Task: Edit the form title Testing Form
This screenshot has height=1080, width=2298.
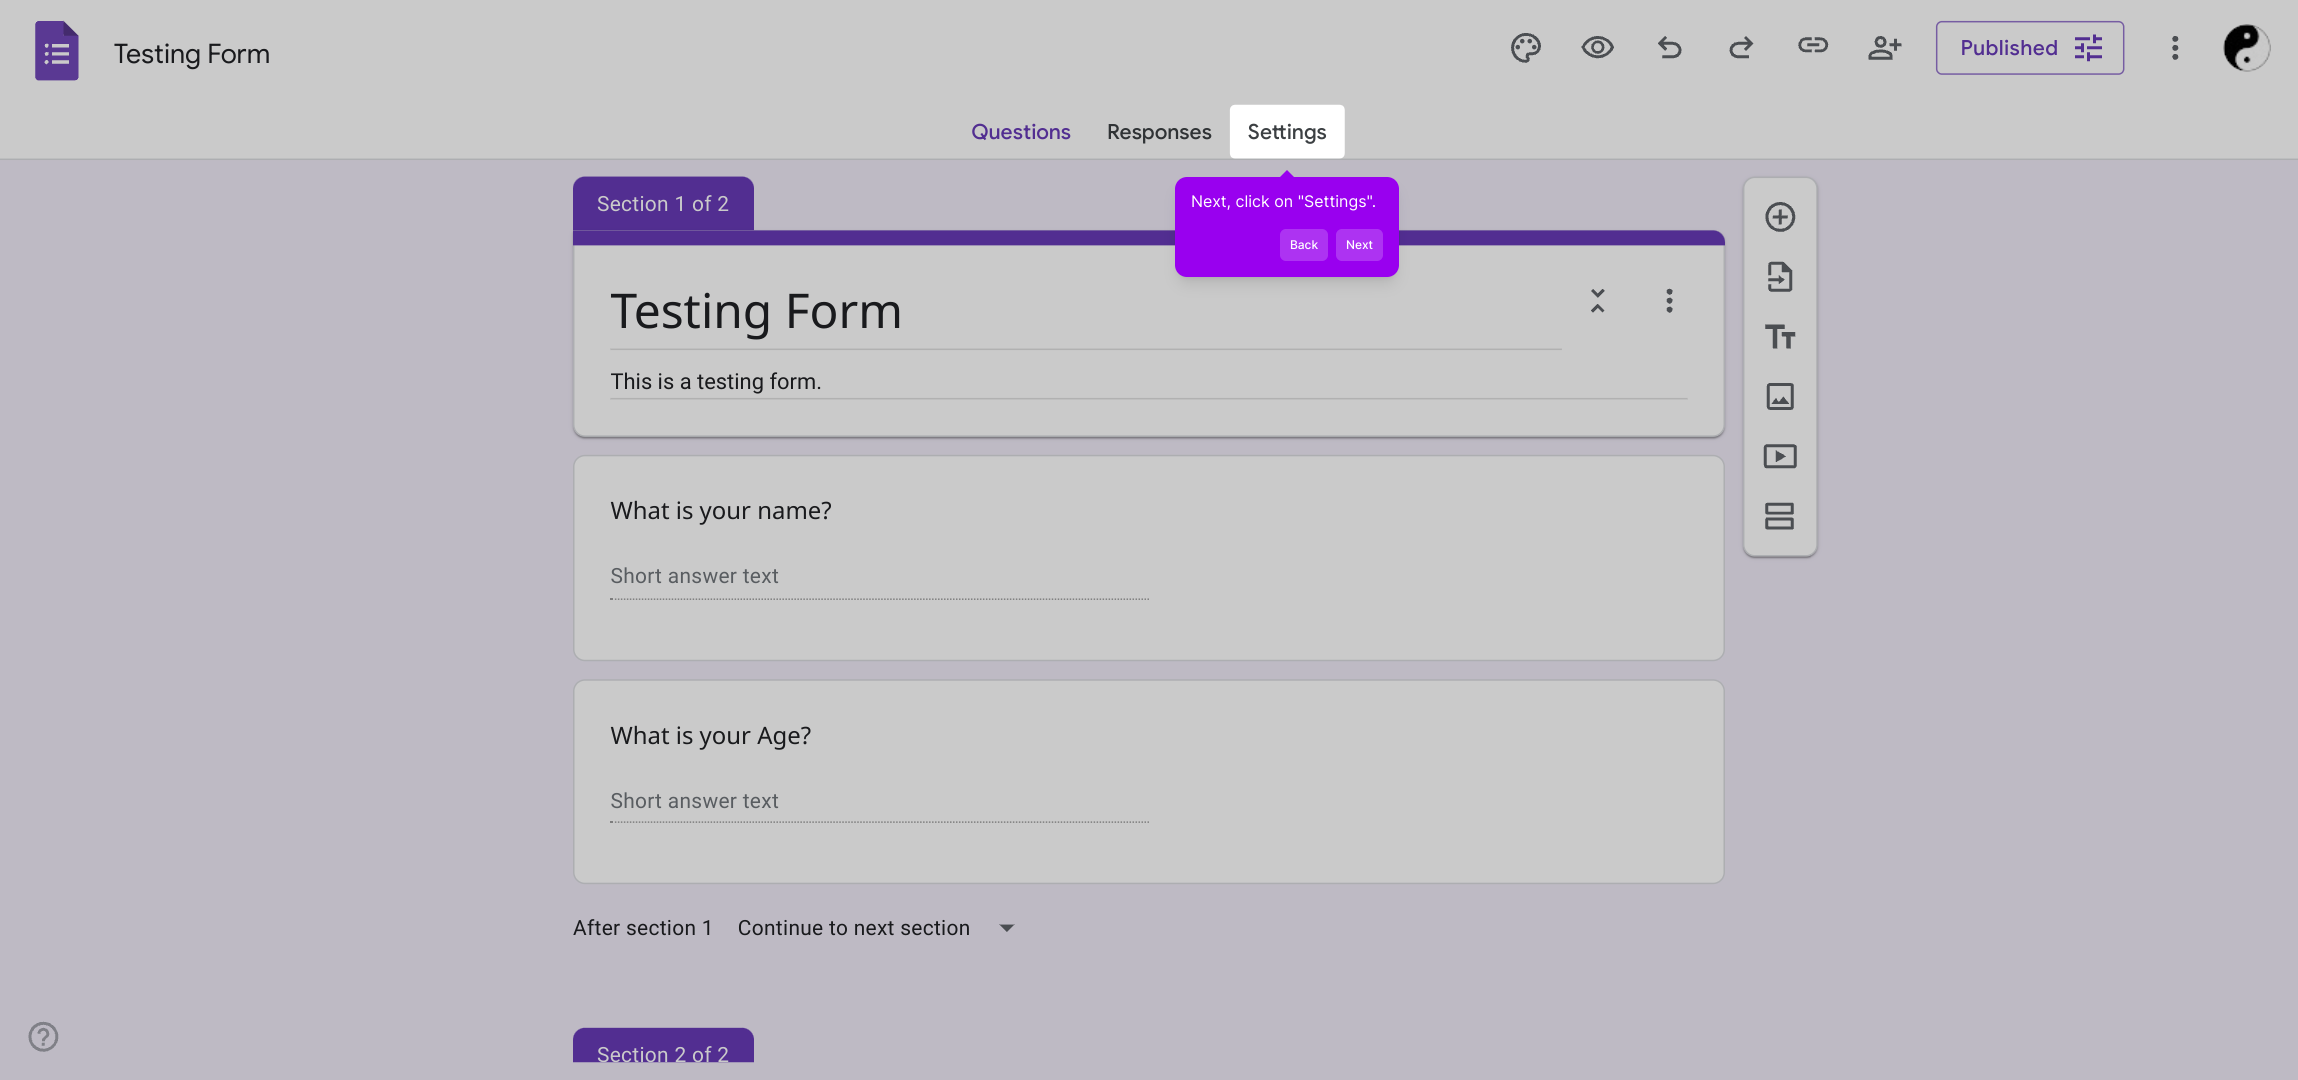Action: tap(1085, 312)
